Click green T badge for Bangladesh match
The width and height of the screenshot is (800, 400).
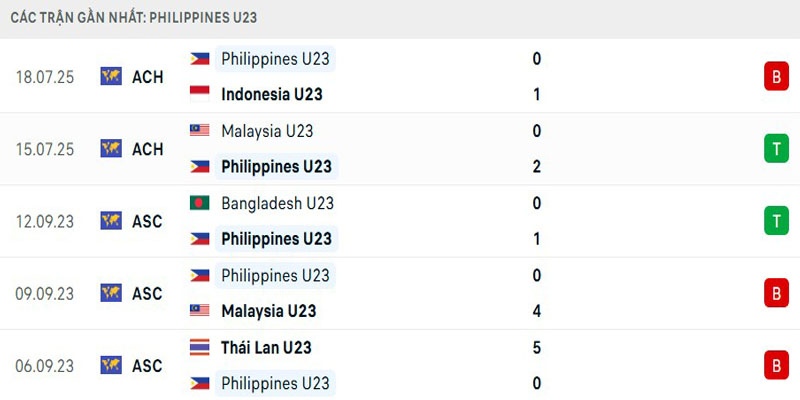pyautogui.click(x=776, y=221)
